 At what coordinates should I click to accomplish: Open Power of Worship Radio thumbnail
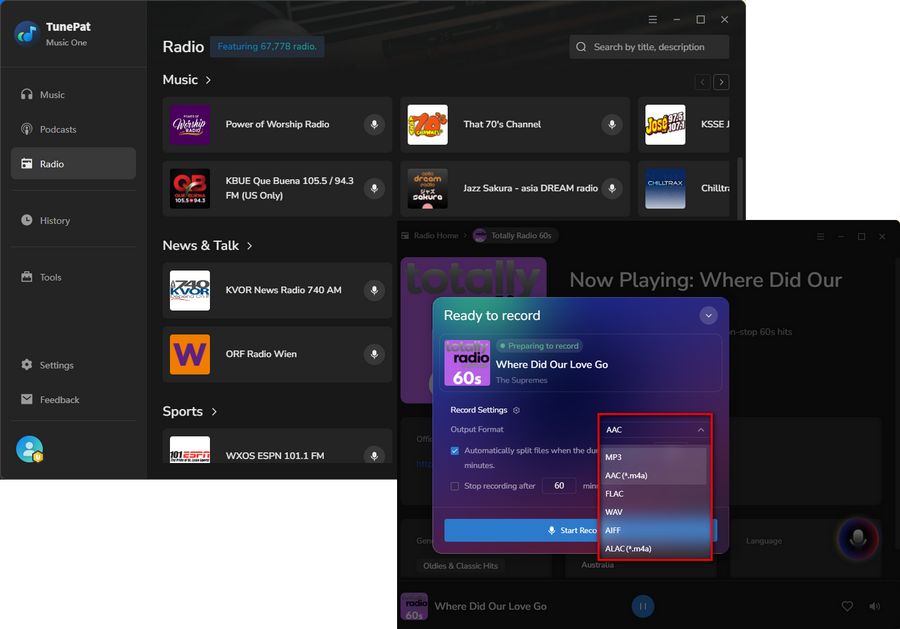point(190,125)
